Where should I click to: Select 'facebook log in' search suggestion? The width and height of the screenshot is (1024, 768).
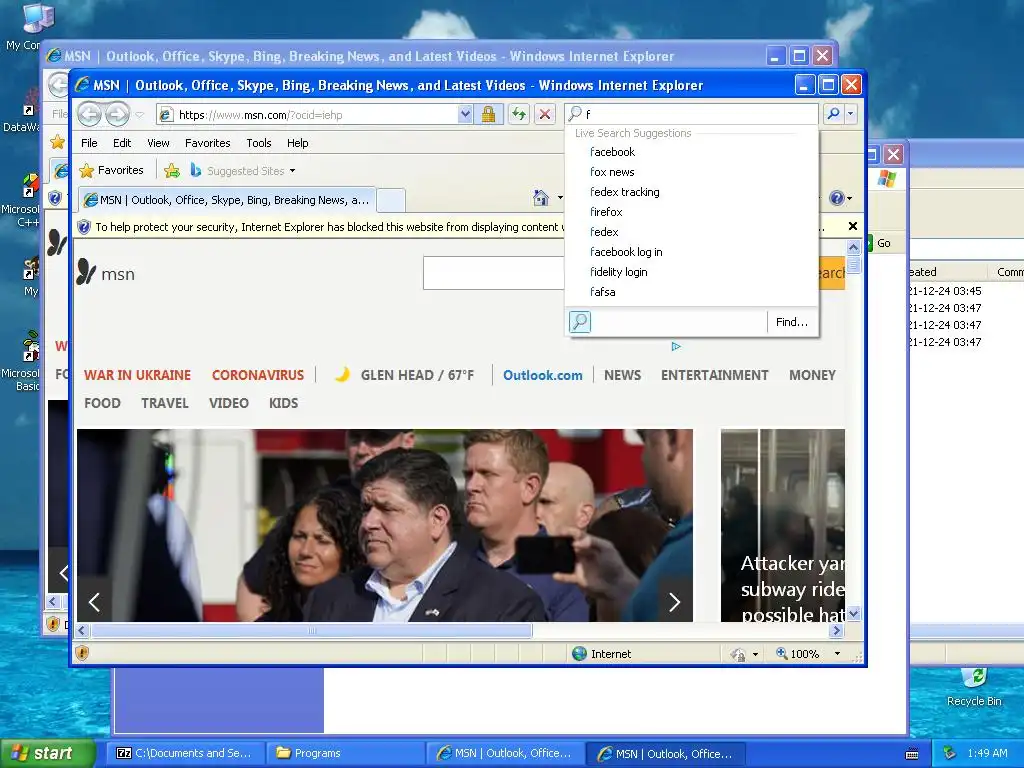pos(626,252)
